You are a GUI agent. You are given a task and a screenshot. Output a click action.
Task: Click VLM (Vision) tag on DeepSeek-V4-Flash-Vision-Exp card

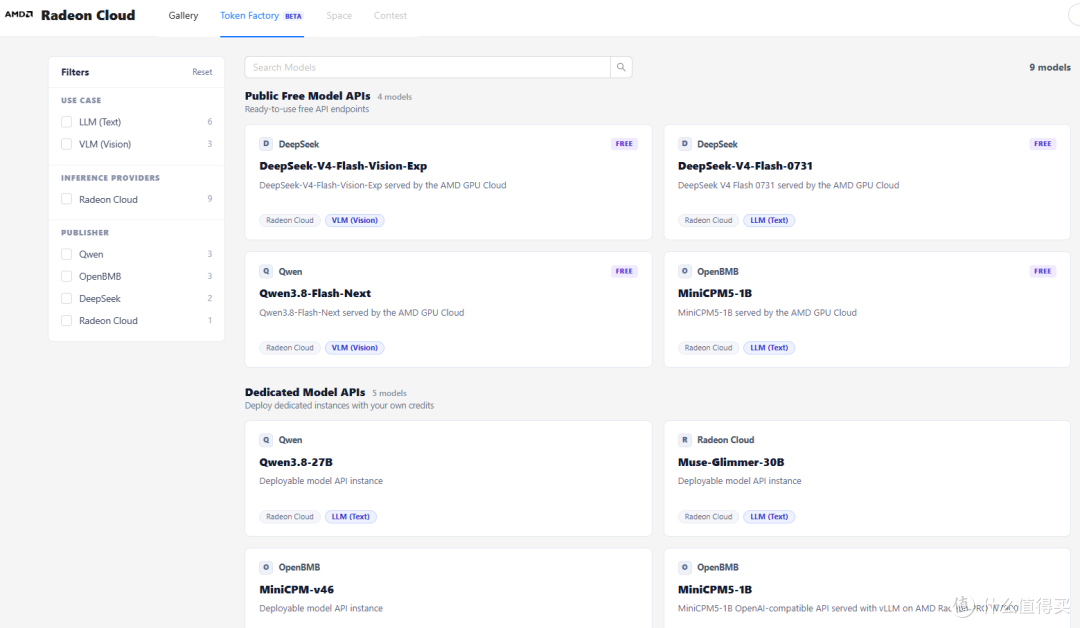[x=355, y=220]
